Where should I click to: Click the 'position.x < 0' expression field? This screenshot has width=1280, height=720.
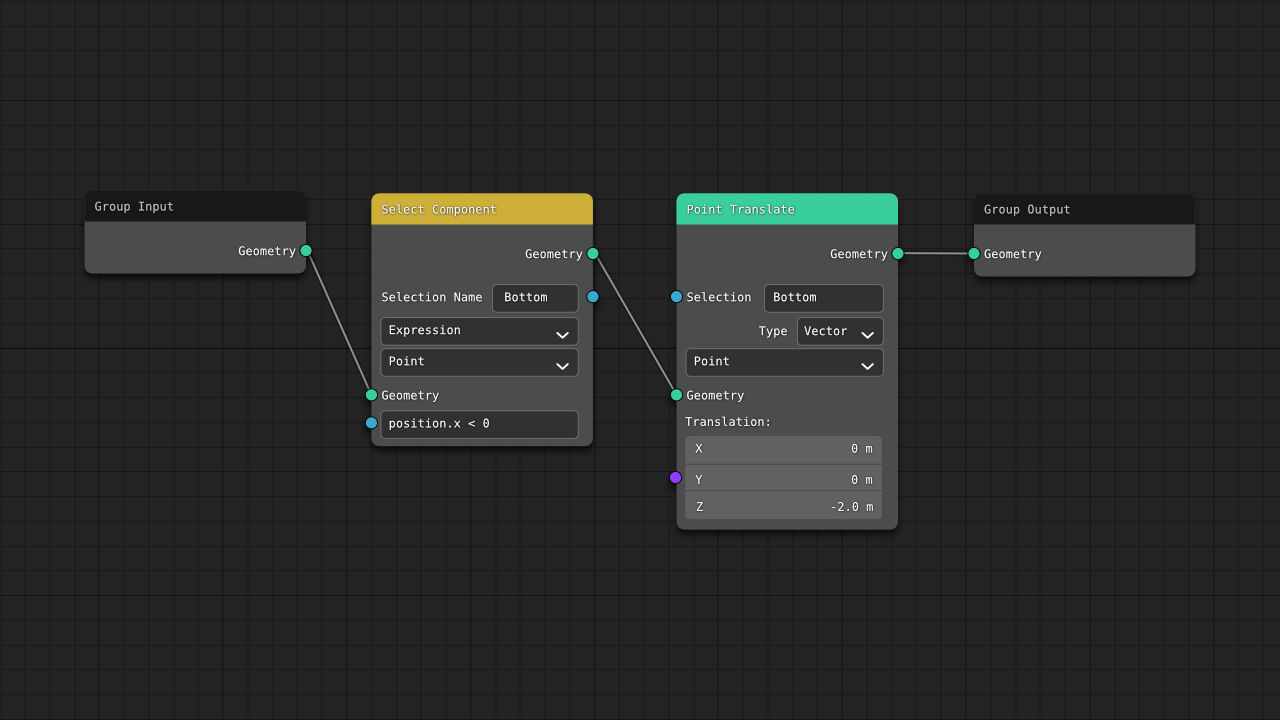tap(479, 424)
